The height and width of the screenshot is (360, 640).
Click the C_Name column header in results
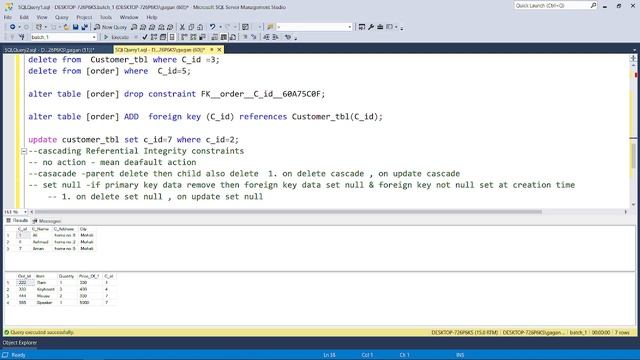(40, 229)
